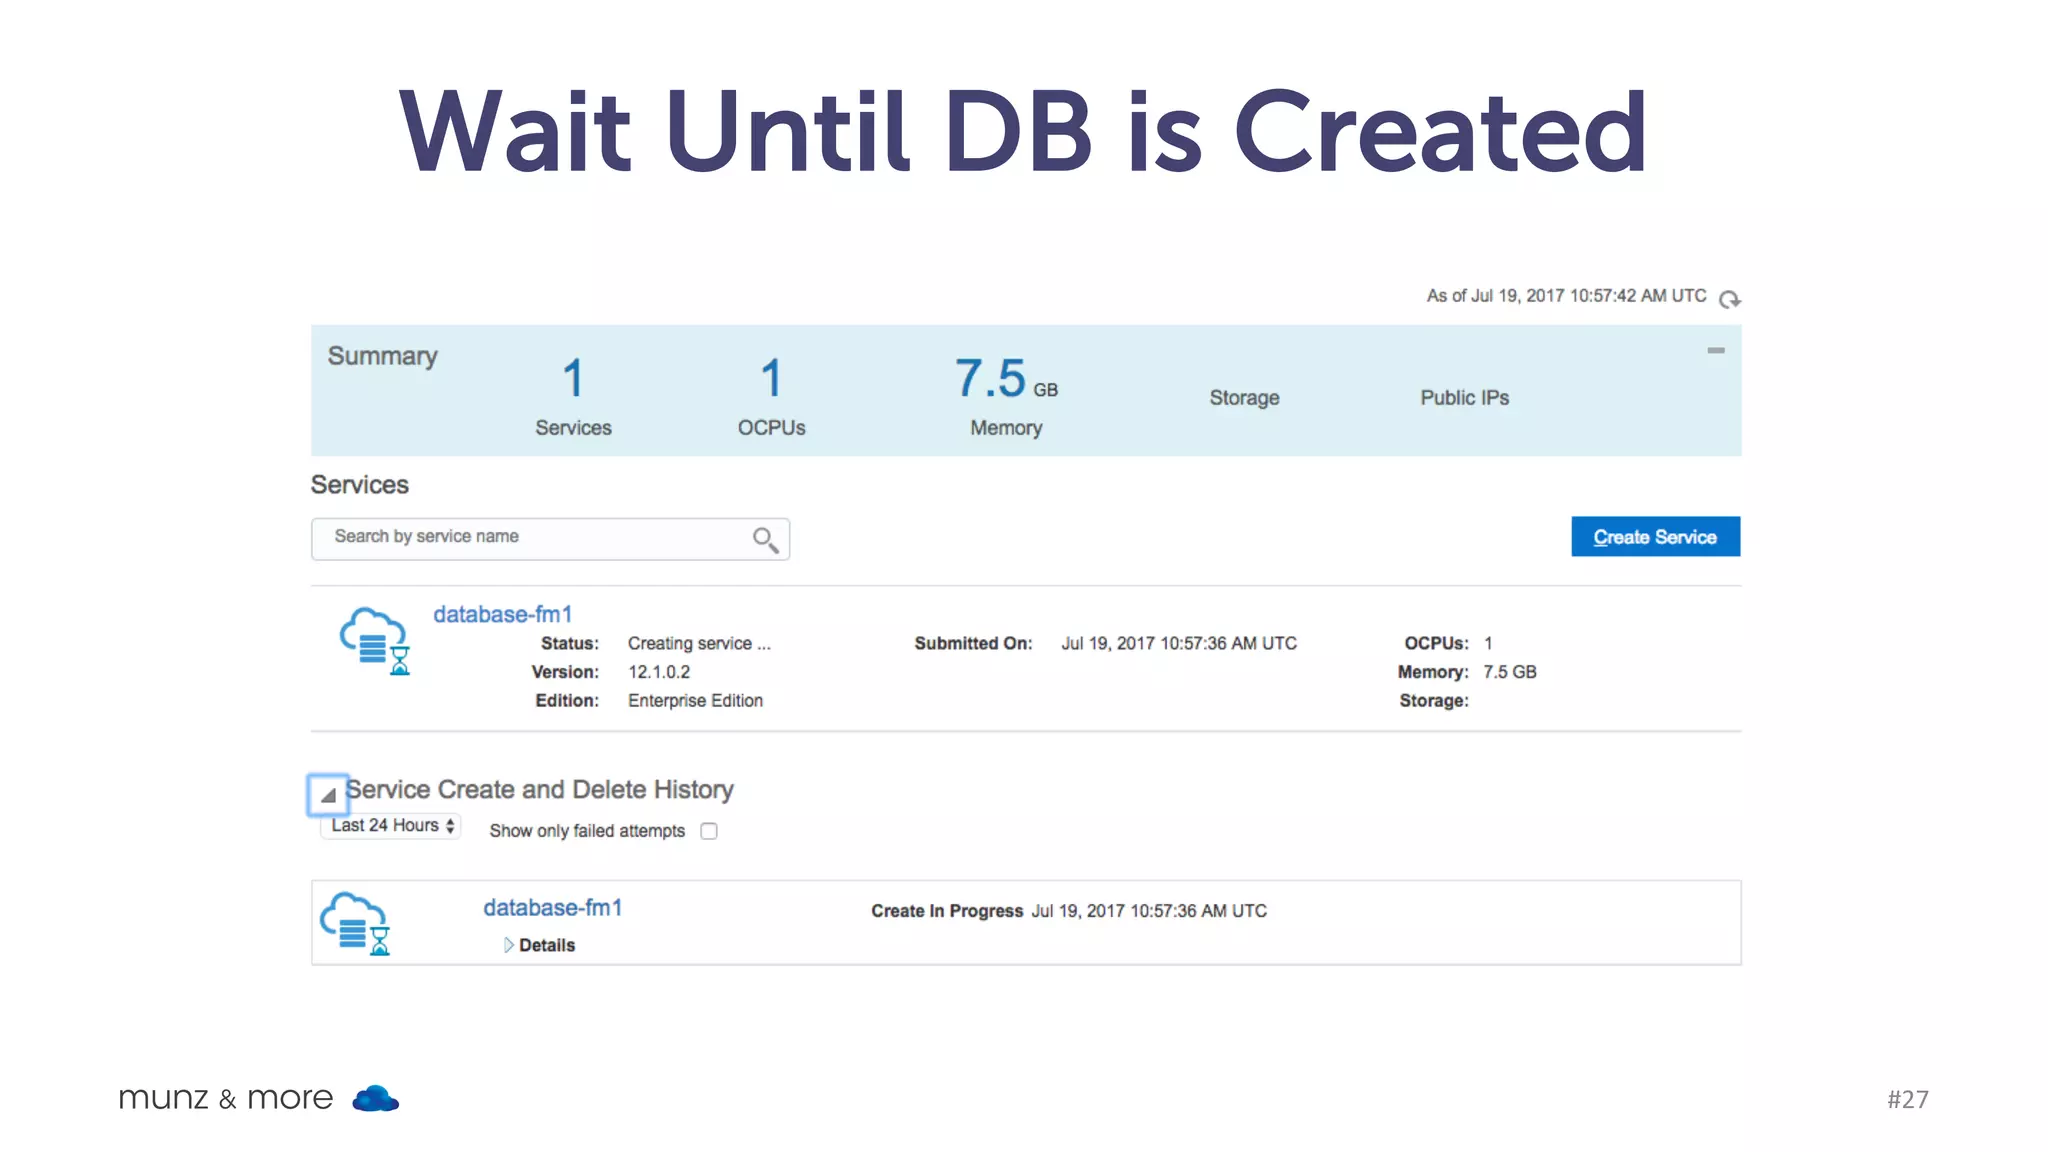Click the search magnifier icon
2048x1152 pixels.
coord(765,540)
